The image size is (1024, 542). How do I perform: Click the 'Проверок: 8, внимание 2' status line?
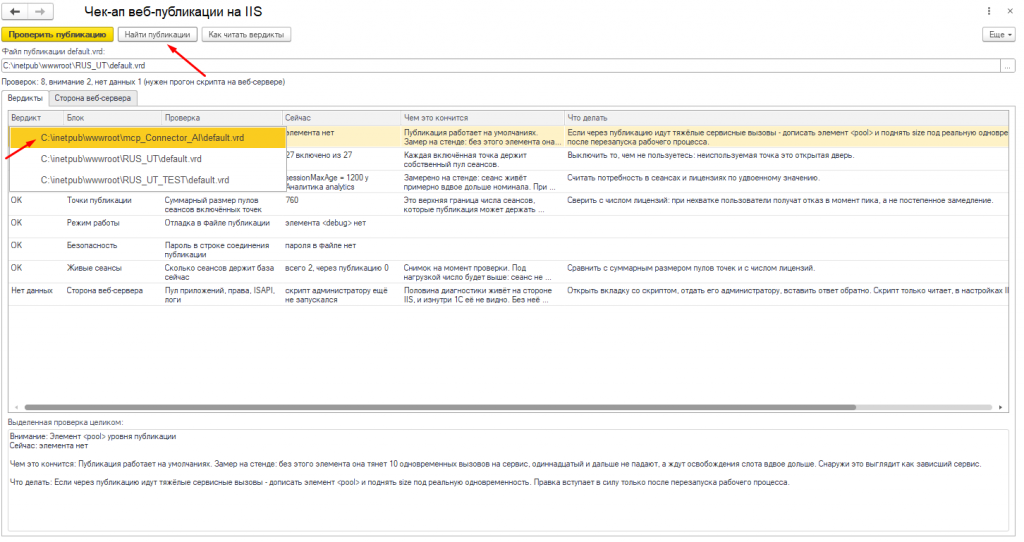click(x=143, y=82)
